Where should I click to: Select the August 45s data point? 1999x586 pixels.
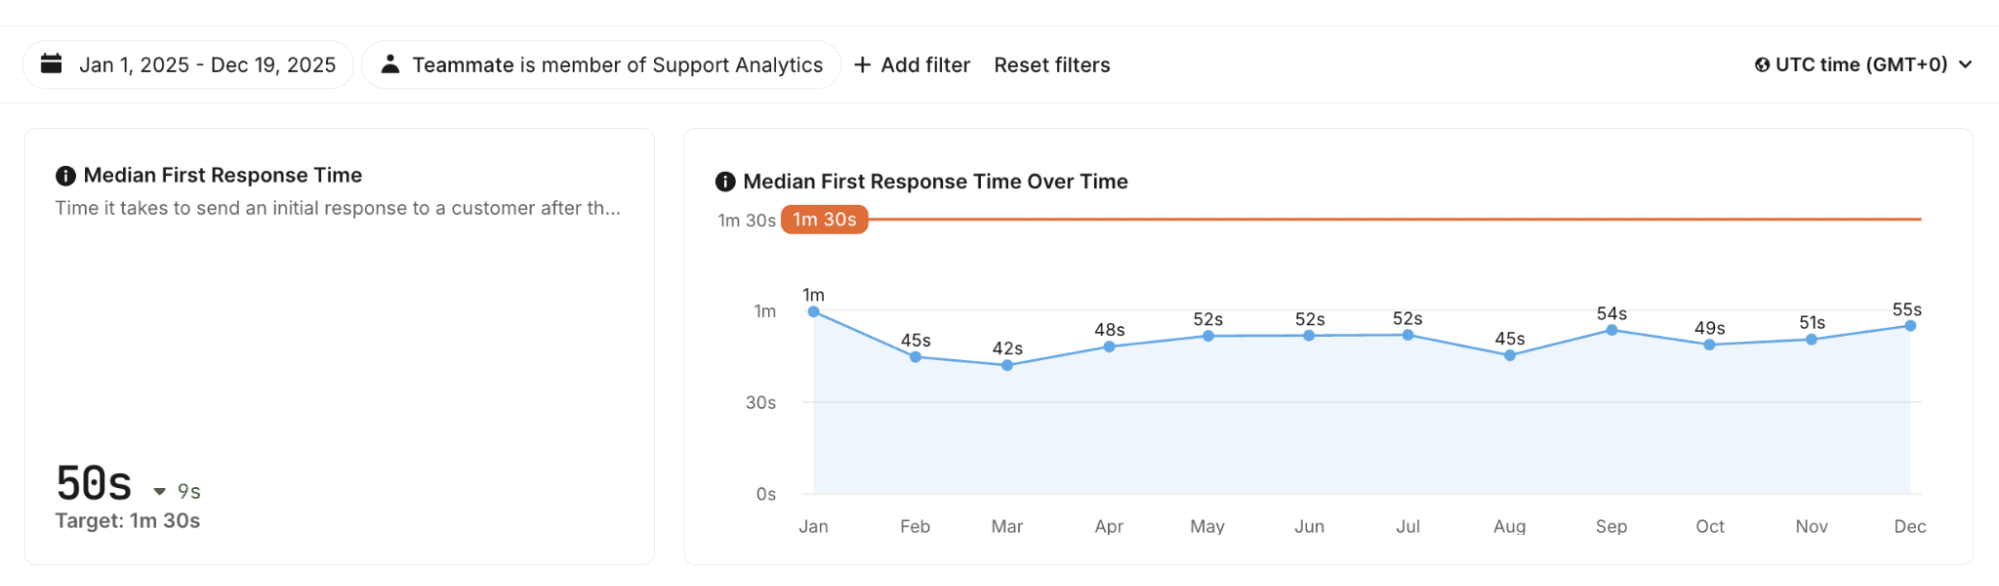[x=1510, y=355]
